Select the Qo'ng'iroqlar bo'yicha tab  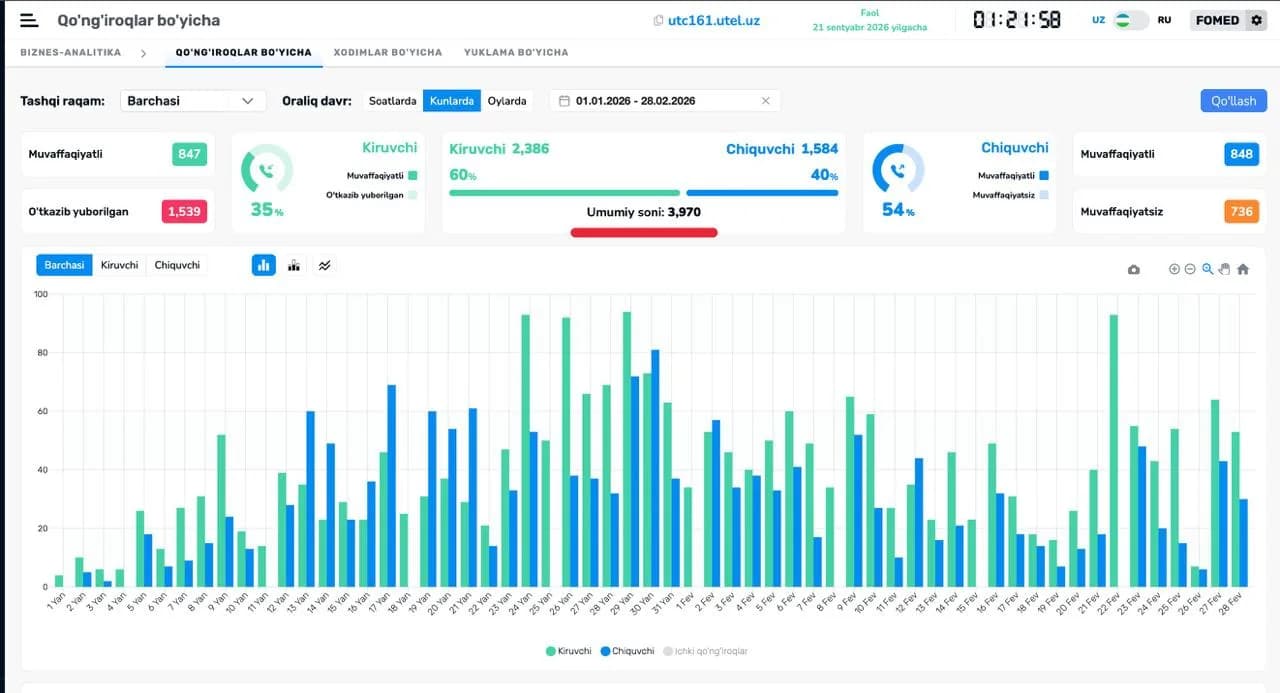tap(244, 52)
